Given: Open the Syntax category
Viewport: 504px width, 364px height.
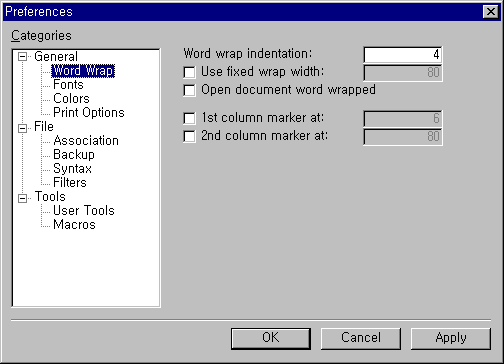Looking at the screenshot, I should coord(72,169).
